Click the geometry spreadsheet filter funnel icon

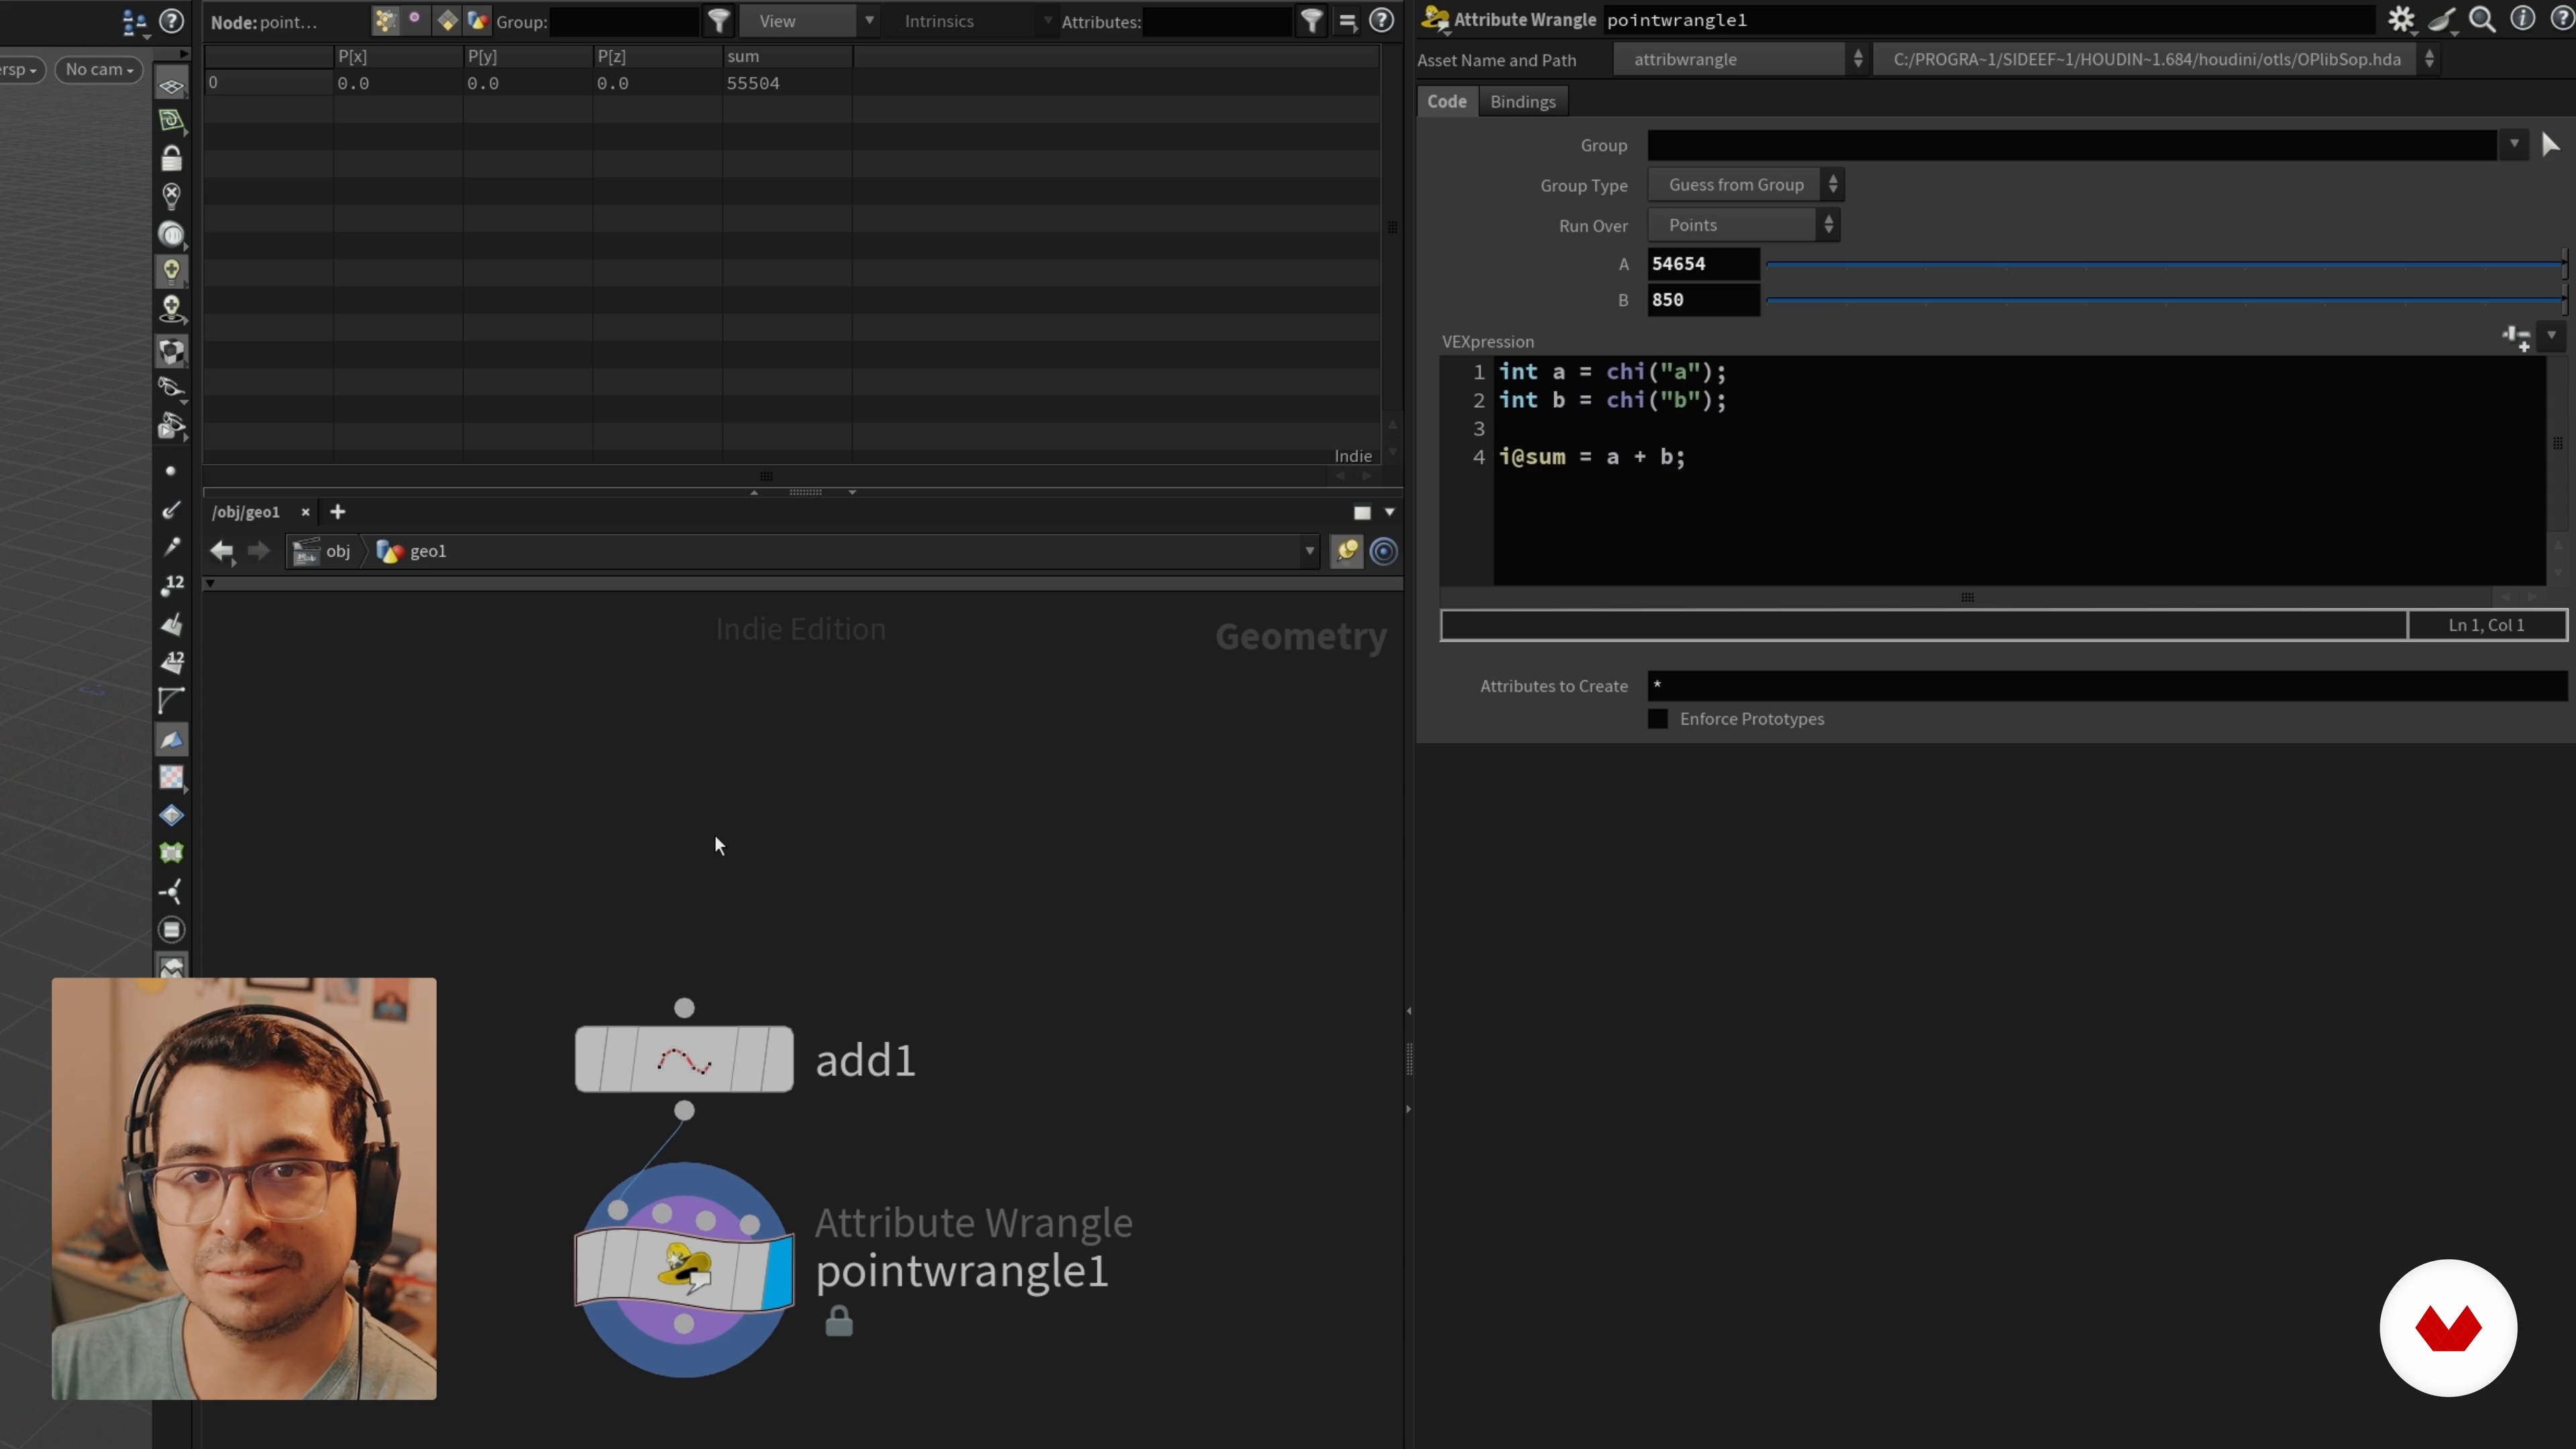(719, 21)
